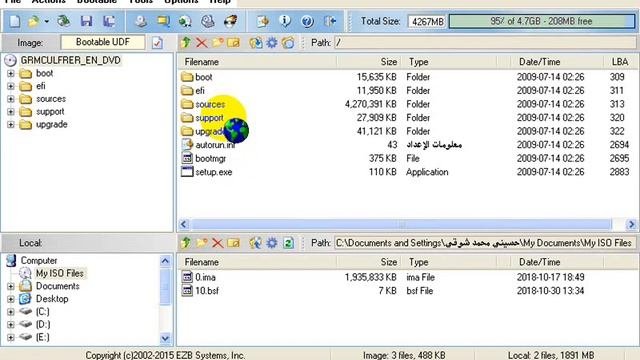The image size is (640, 360).
Task: Open an image file with the folder icon
Action: tap(33, 21)
